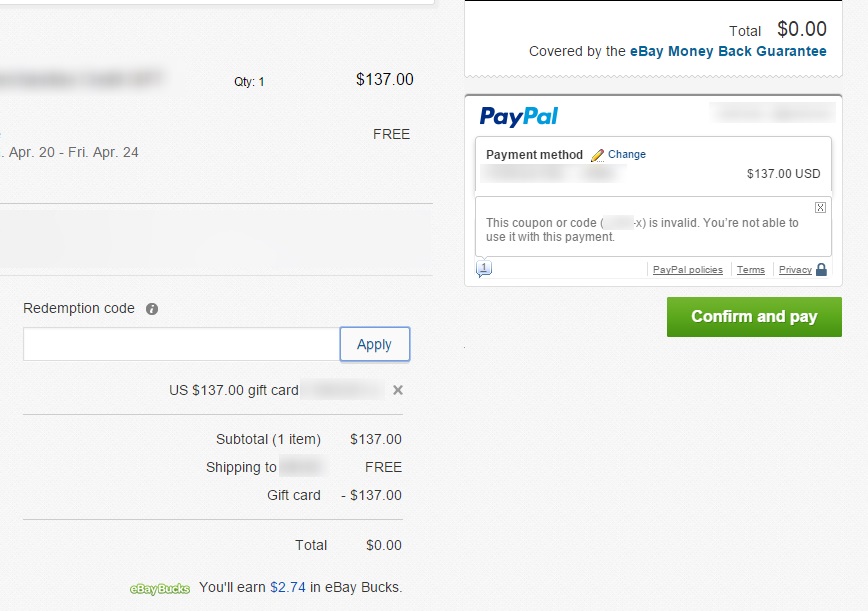Image resolution: width=868 pixels, height=611 pixels.
Task: Click the $2.74 eBay Bucks amount
Action: pos(288,587)
